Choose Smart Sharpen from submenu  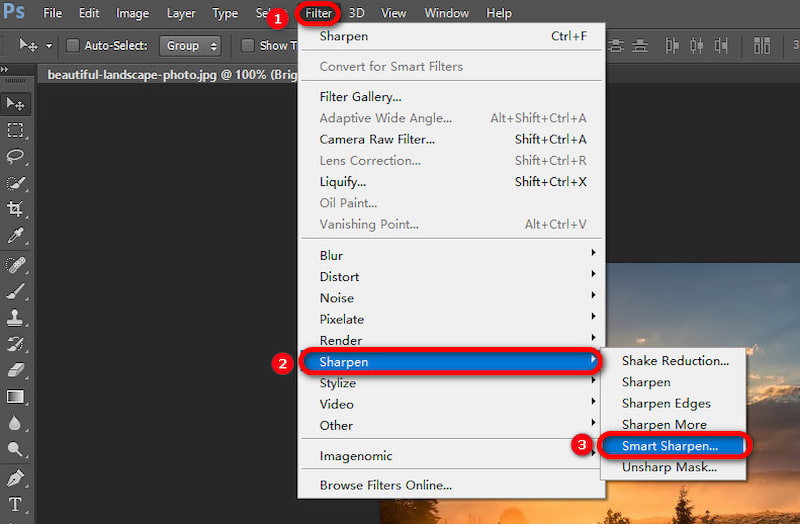point(672,446)
